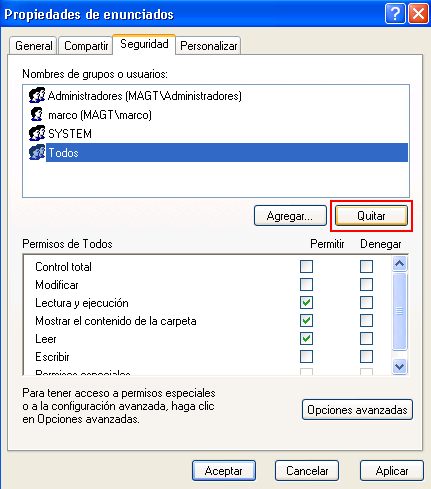431x489 pixels.
Task: Click the permissions scrollbar thumb
Action: (399, 311)
